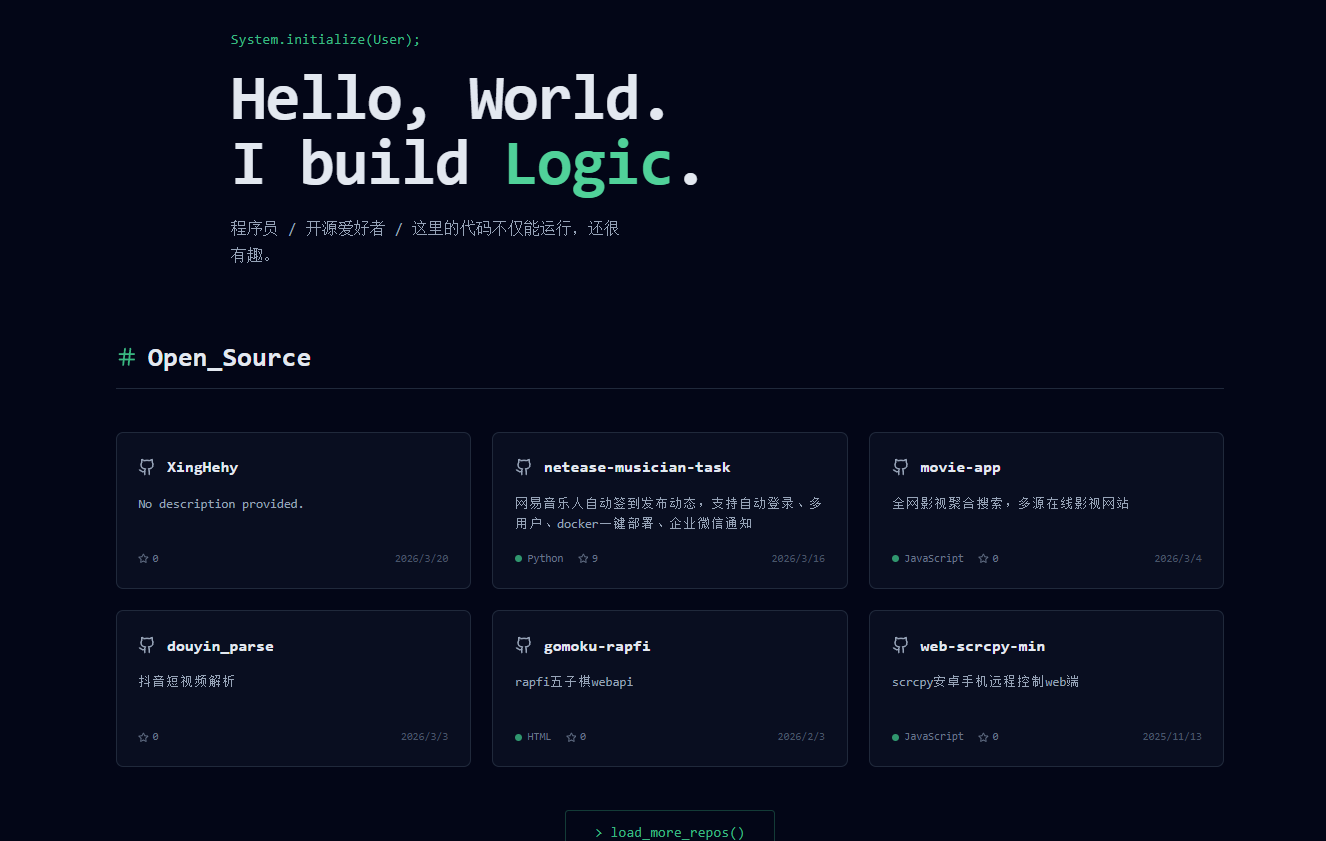Click the star icon on XingHehy card

point(143,559)
